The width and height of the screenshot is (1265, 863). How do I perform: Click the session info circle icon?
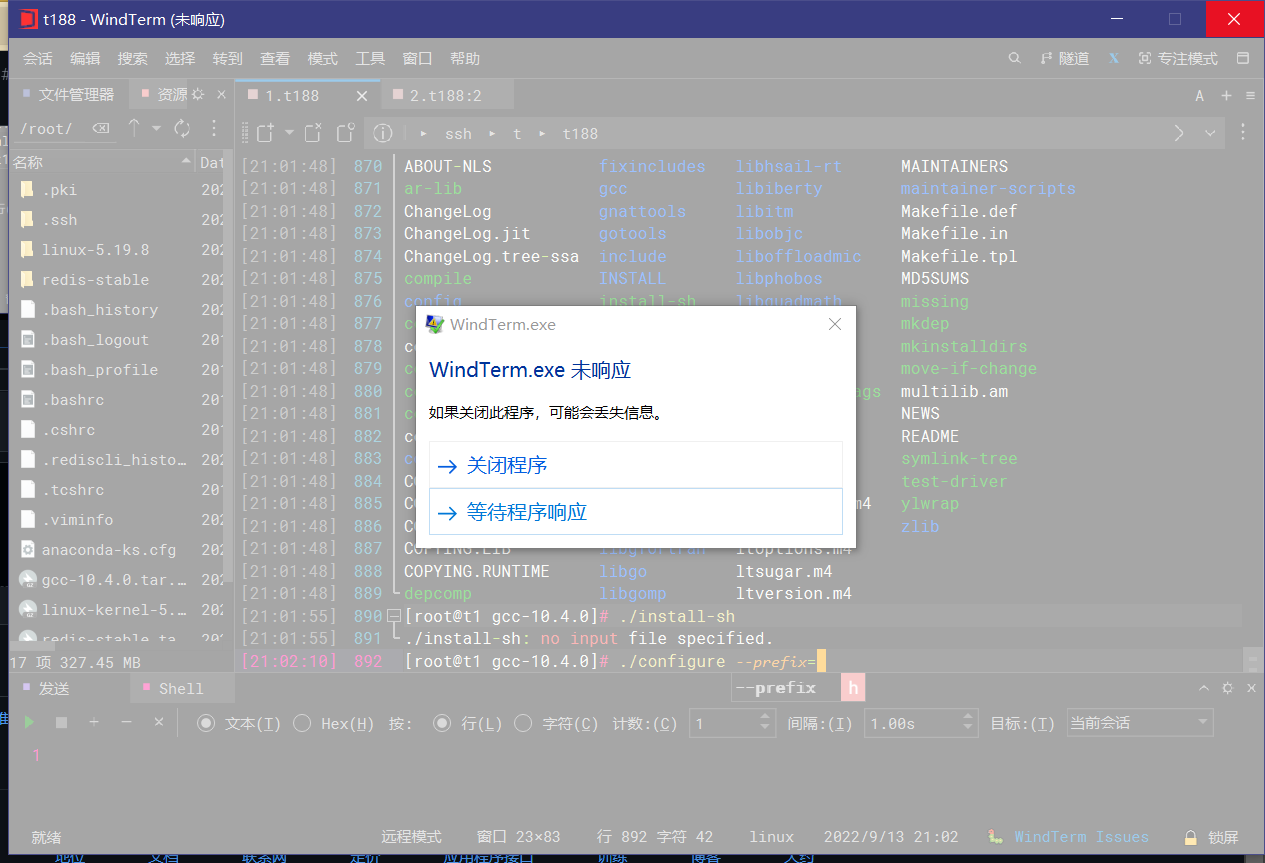coord(383,133)
